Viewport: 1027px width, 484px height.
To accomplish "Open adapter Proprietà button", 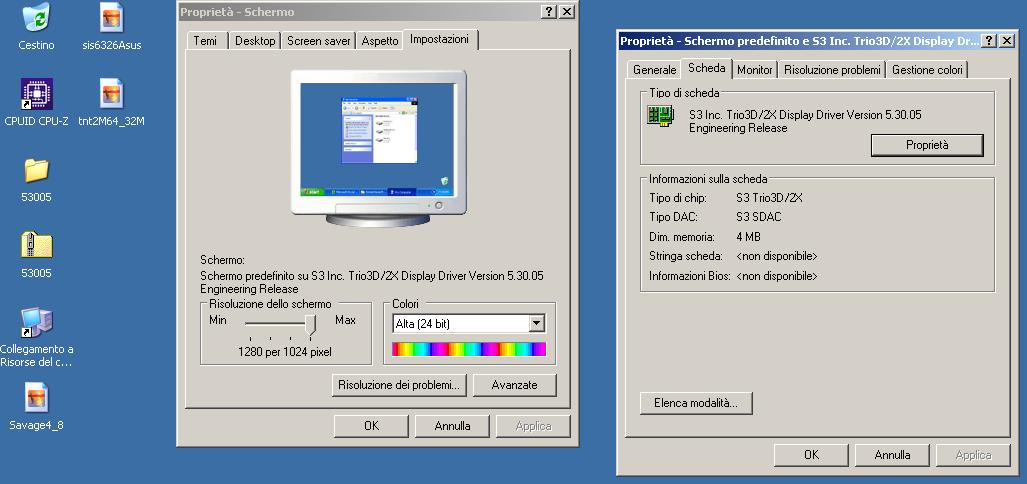I will tap(927, 145).
